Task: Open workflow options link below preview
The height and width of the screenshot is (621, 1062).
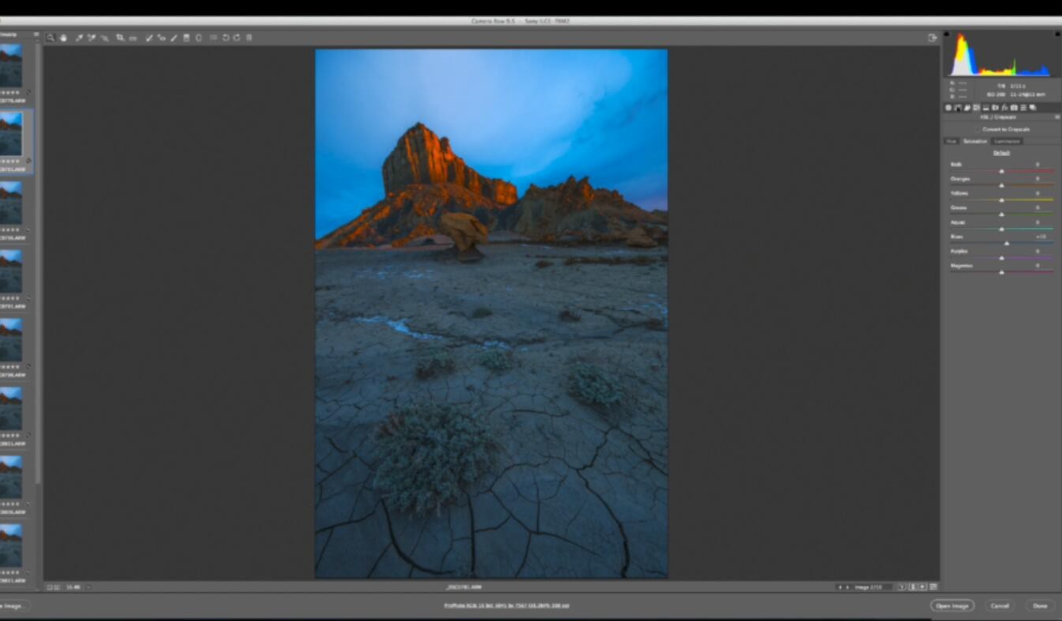Action: point(507,605)
